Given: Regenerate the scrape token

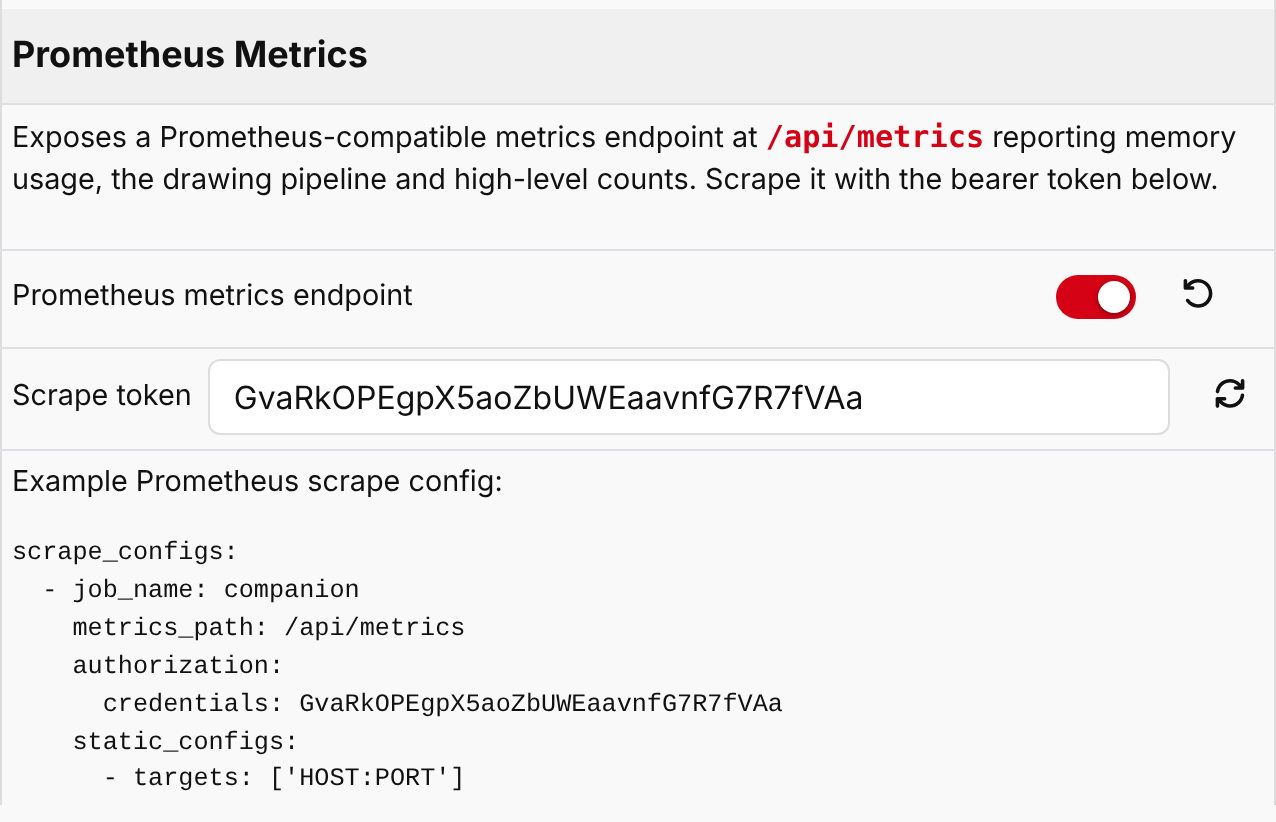Looking at the screenshot, I should tap(1229, 394).
